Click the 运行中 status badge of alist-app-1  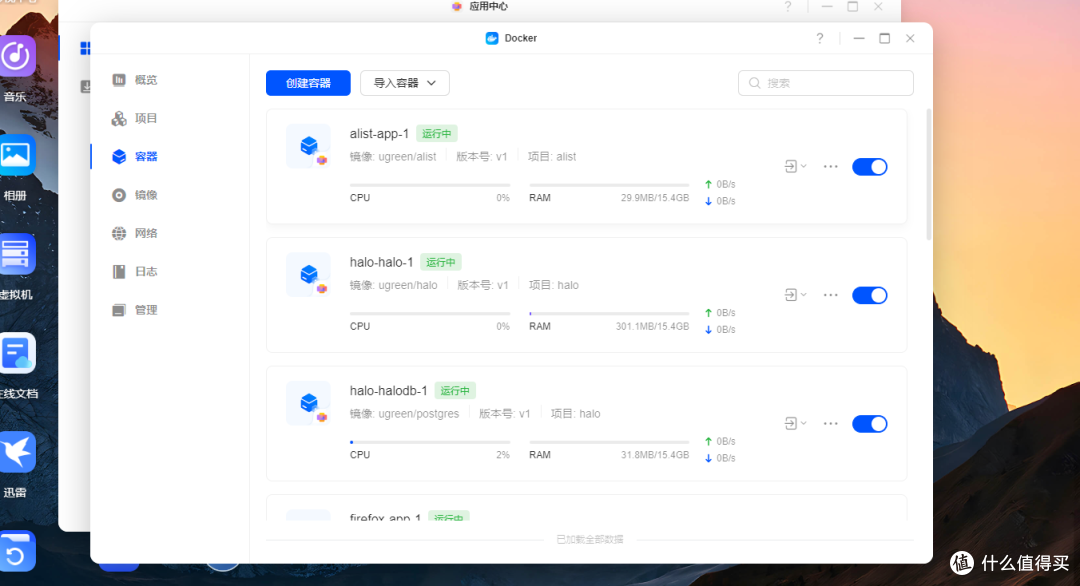coord(437,134)
